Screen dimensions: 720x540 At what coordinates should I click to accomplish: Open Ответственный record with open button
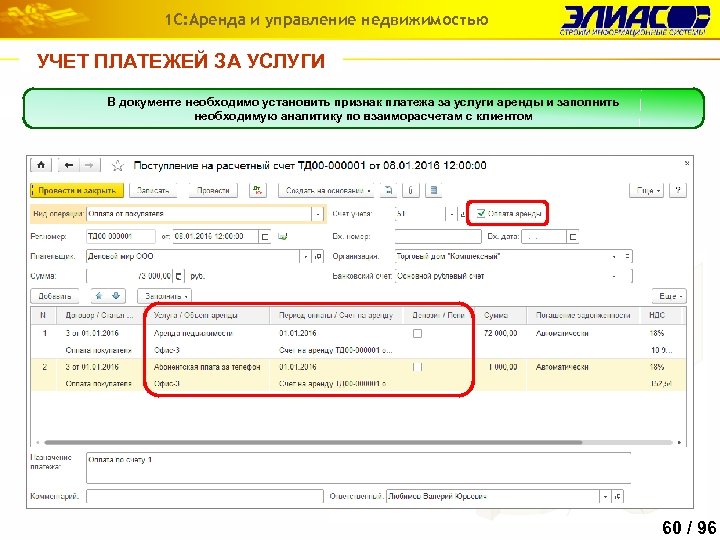pyautogui.click(x=618, y=496)
